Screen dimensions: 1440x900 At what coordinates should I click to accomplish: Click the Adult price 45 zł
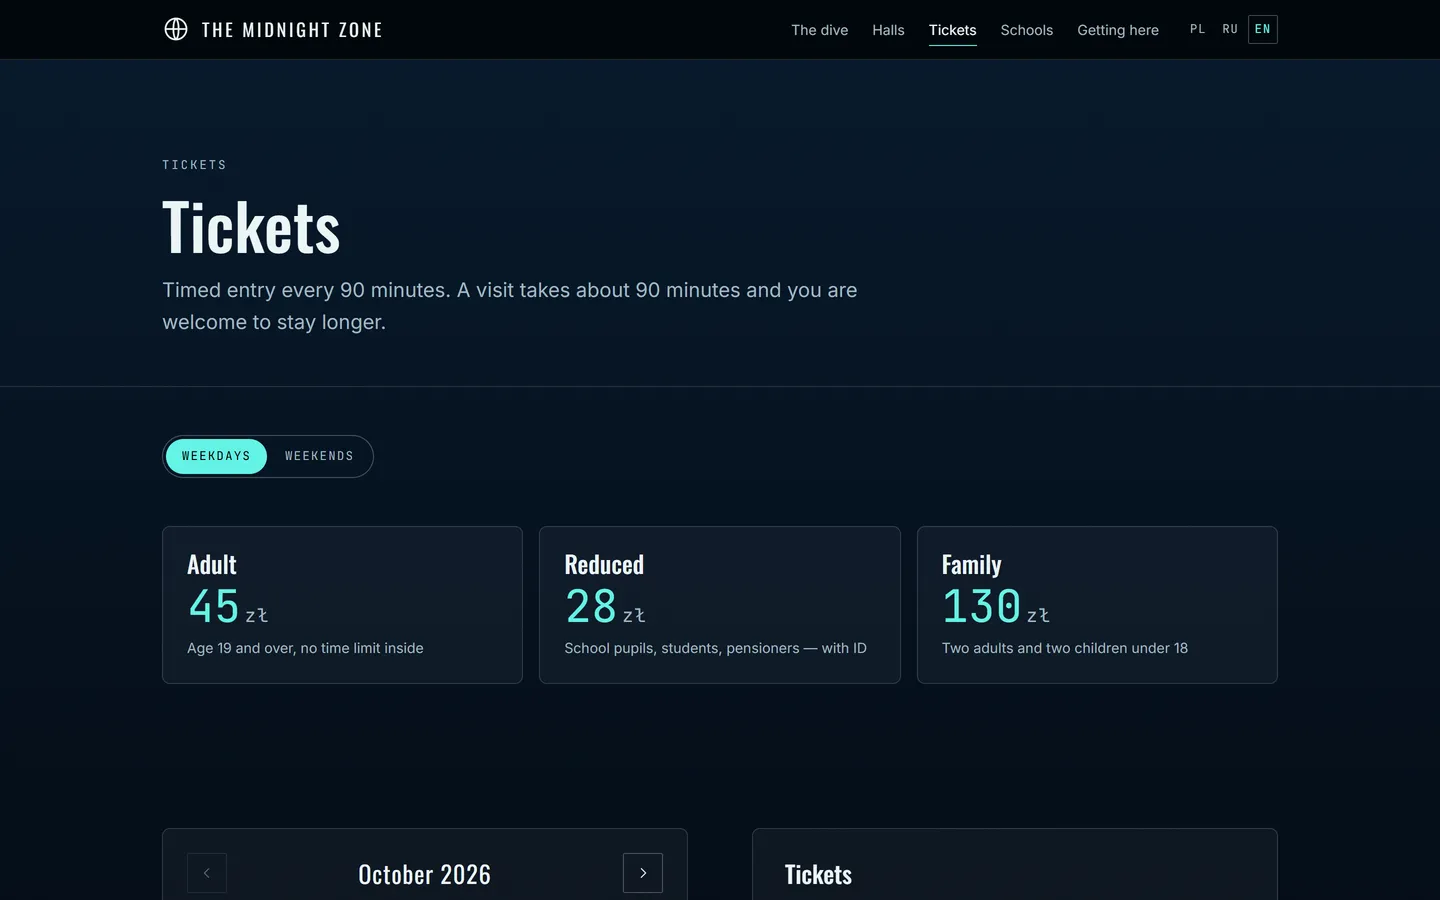pos(228,606)
